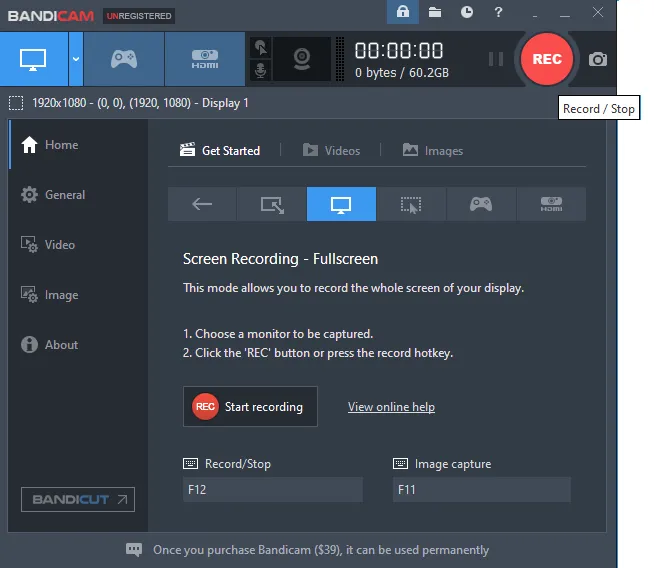The height and width of the screenshot is (568, 654).
Task: Open the About section
Action: pos(78,345)
